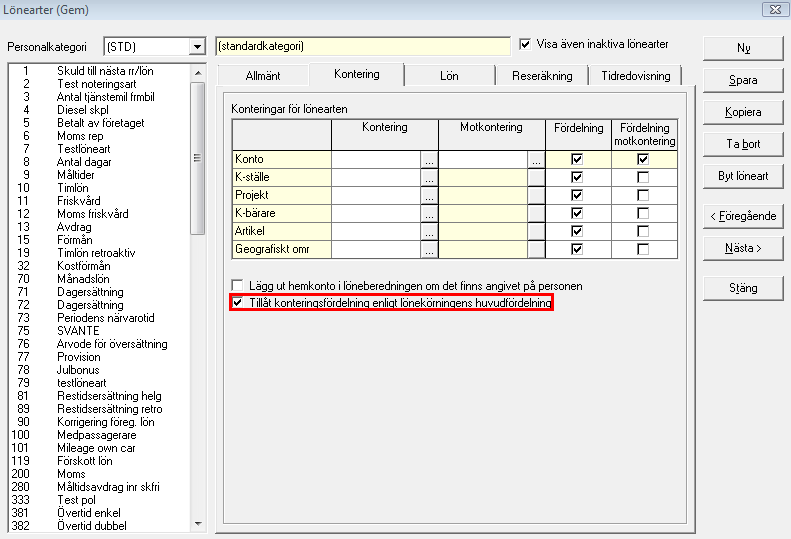
Task: Uncheck Fördelning for K-bärare row
Action: tap(577, 213)
